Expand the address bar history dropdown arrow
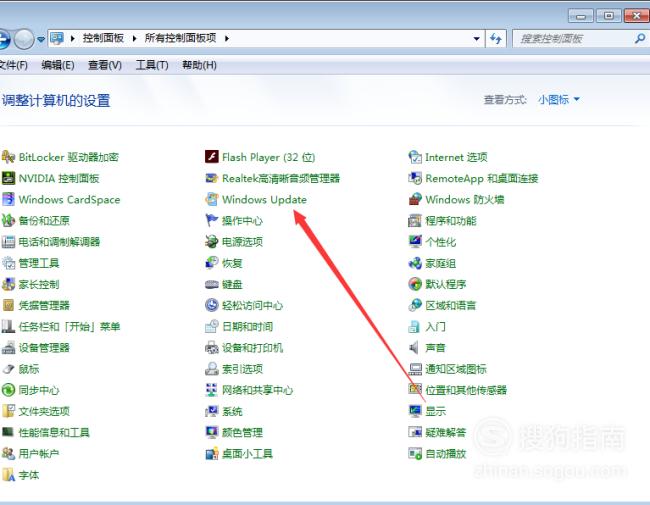Viewport: 650px width, 505px height. pyautogui.click(x=477, y=39)
